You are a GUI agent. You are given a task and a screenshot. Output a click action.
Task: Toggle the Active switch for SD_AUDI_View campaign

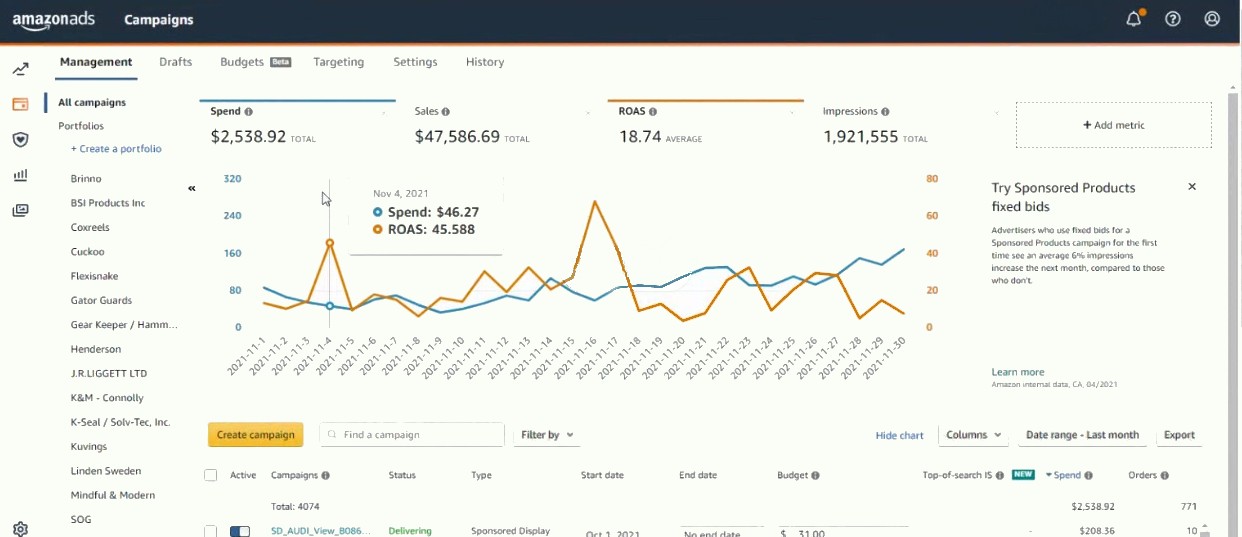240,531
